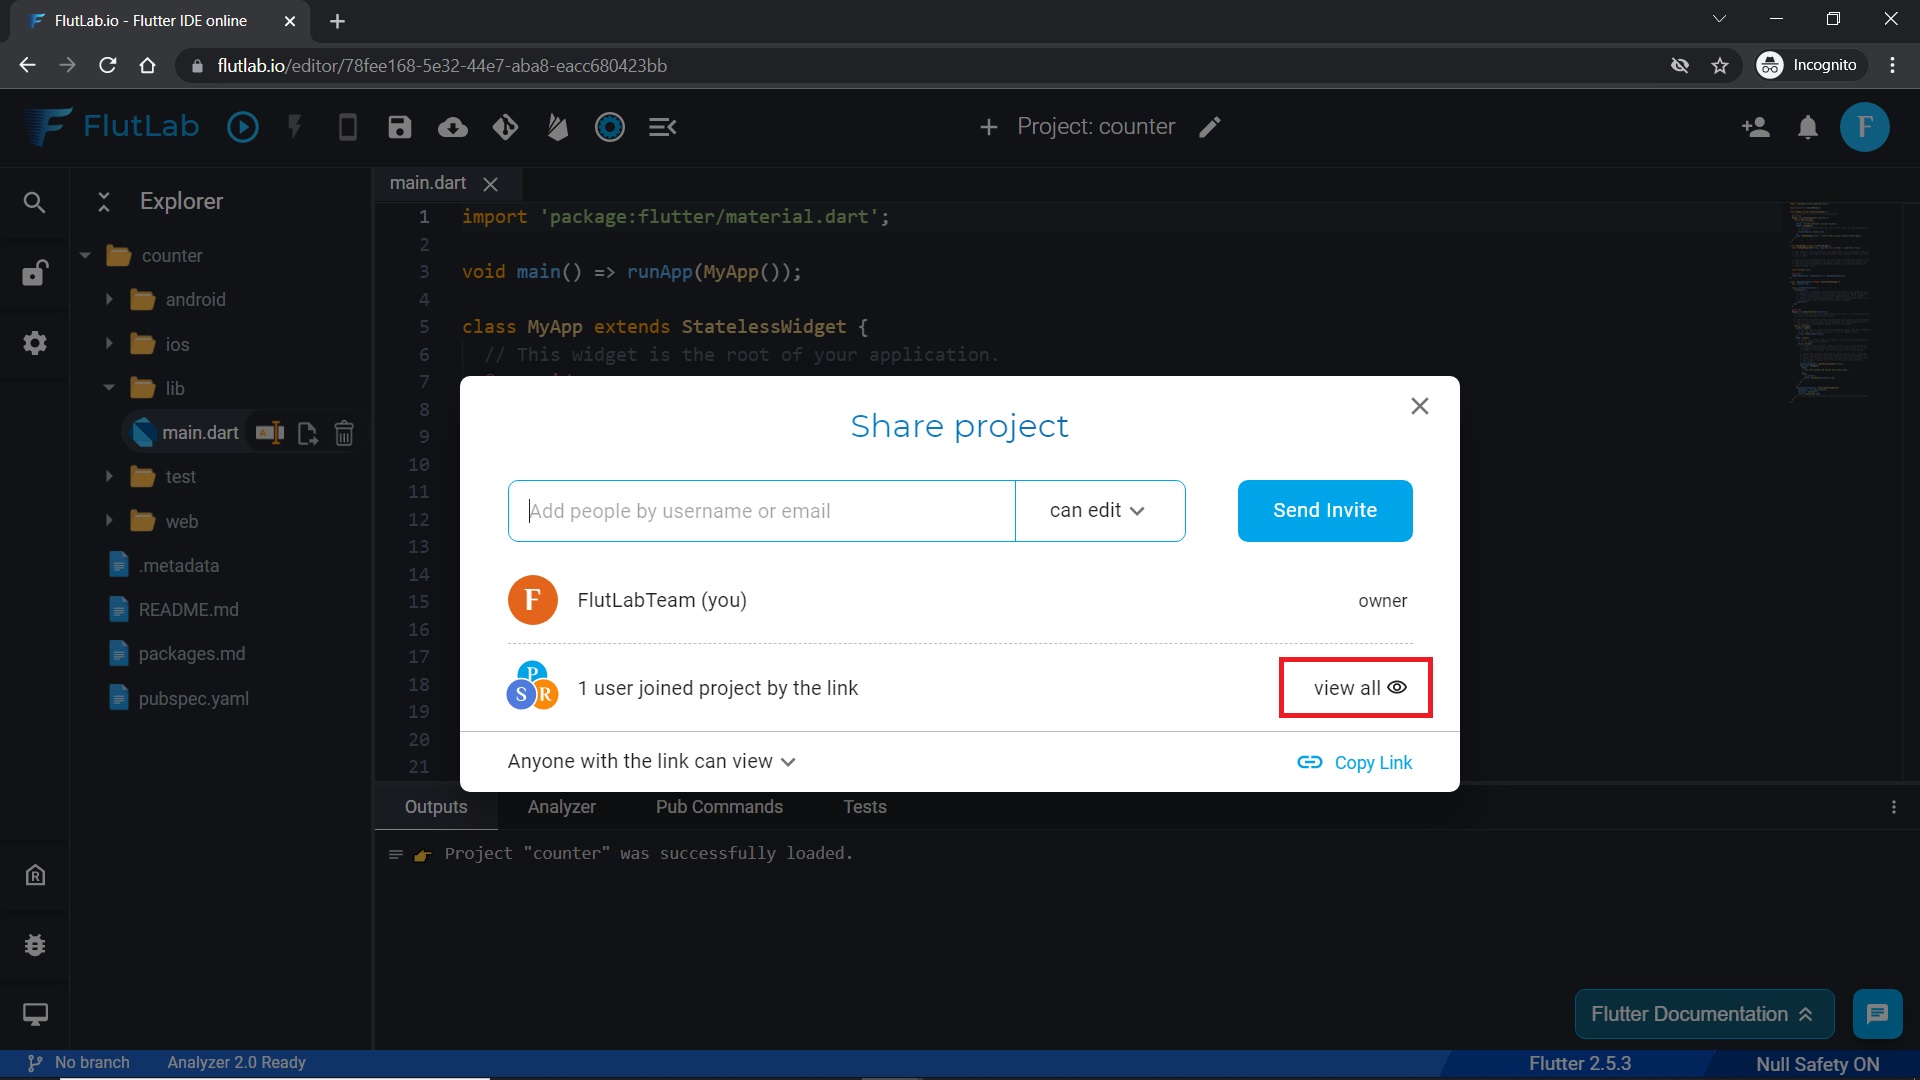Switch to the Analyzer tab
This screenshot has width=1920, height=1080.
[x=562, y=807]
